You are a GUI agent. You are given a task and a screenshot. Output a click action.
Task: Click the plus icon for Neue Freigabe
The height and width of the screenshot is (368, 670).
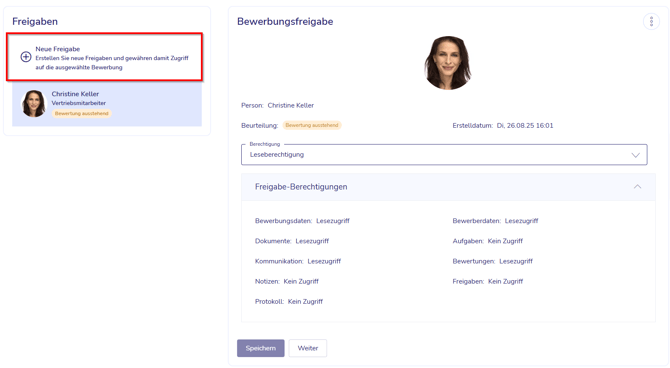pyautogui.click(x=26, y=57)
